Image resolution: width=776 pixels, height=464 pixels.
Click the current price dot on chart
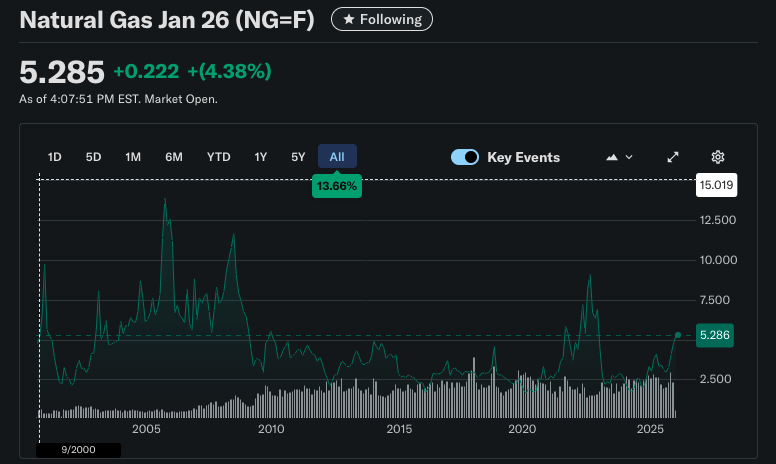coord(678,335)
